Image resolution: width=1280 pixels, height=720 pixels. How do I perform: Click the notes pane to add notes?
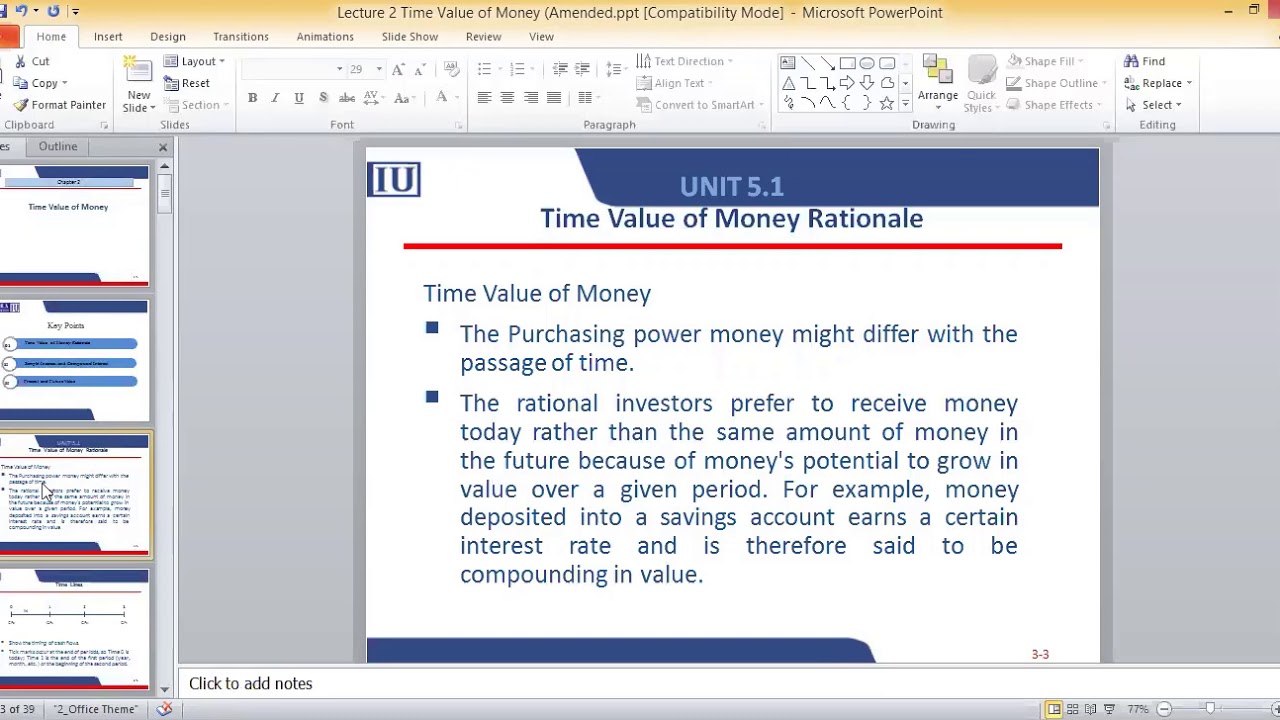click(x=640, y=684)
